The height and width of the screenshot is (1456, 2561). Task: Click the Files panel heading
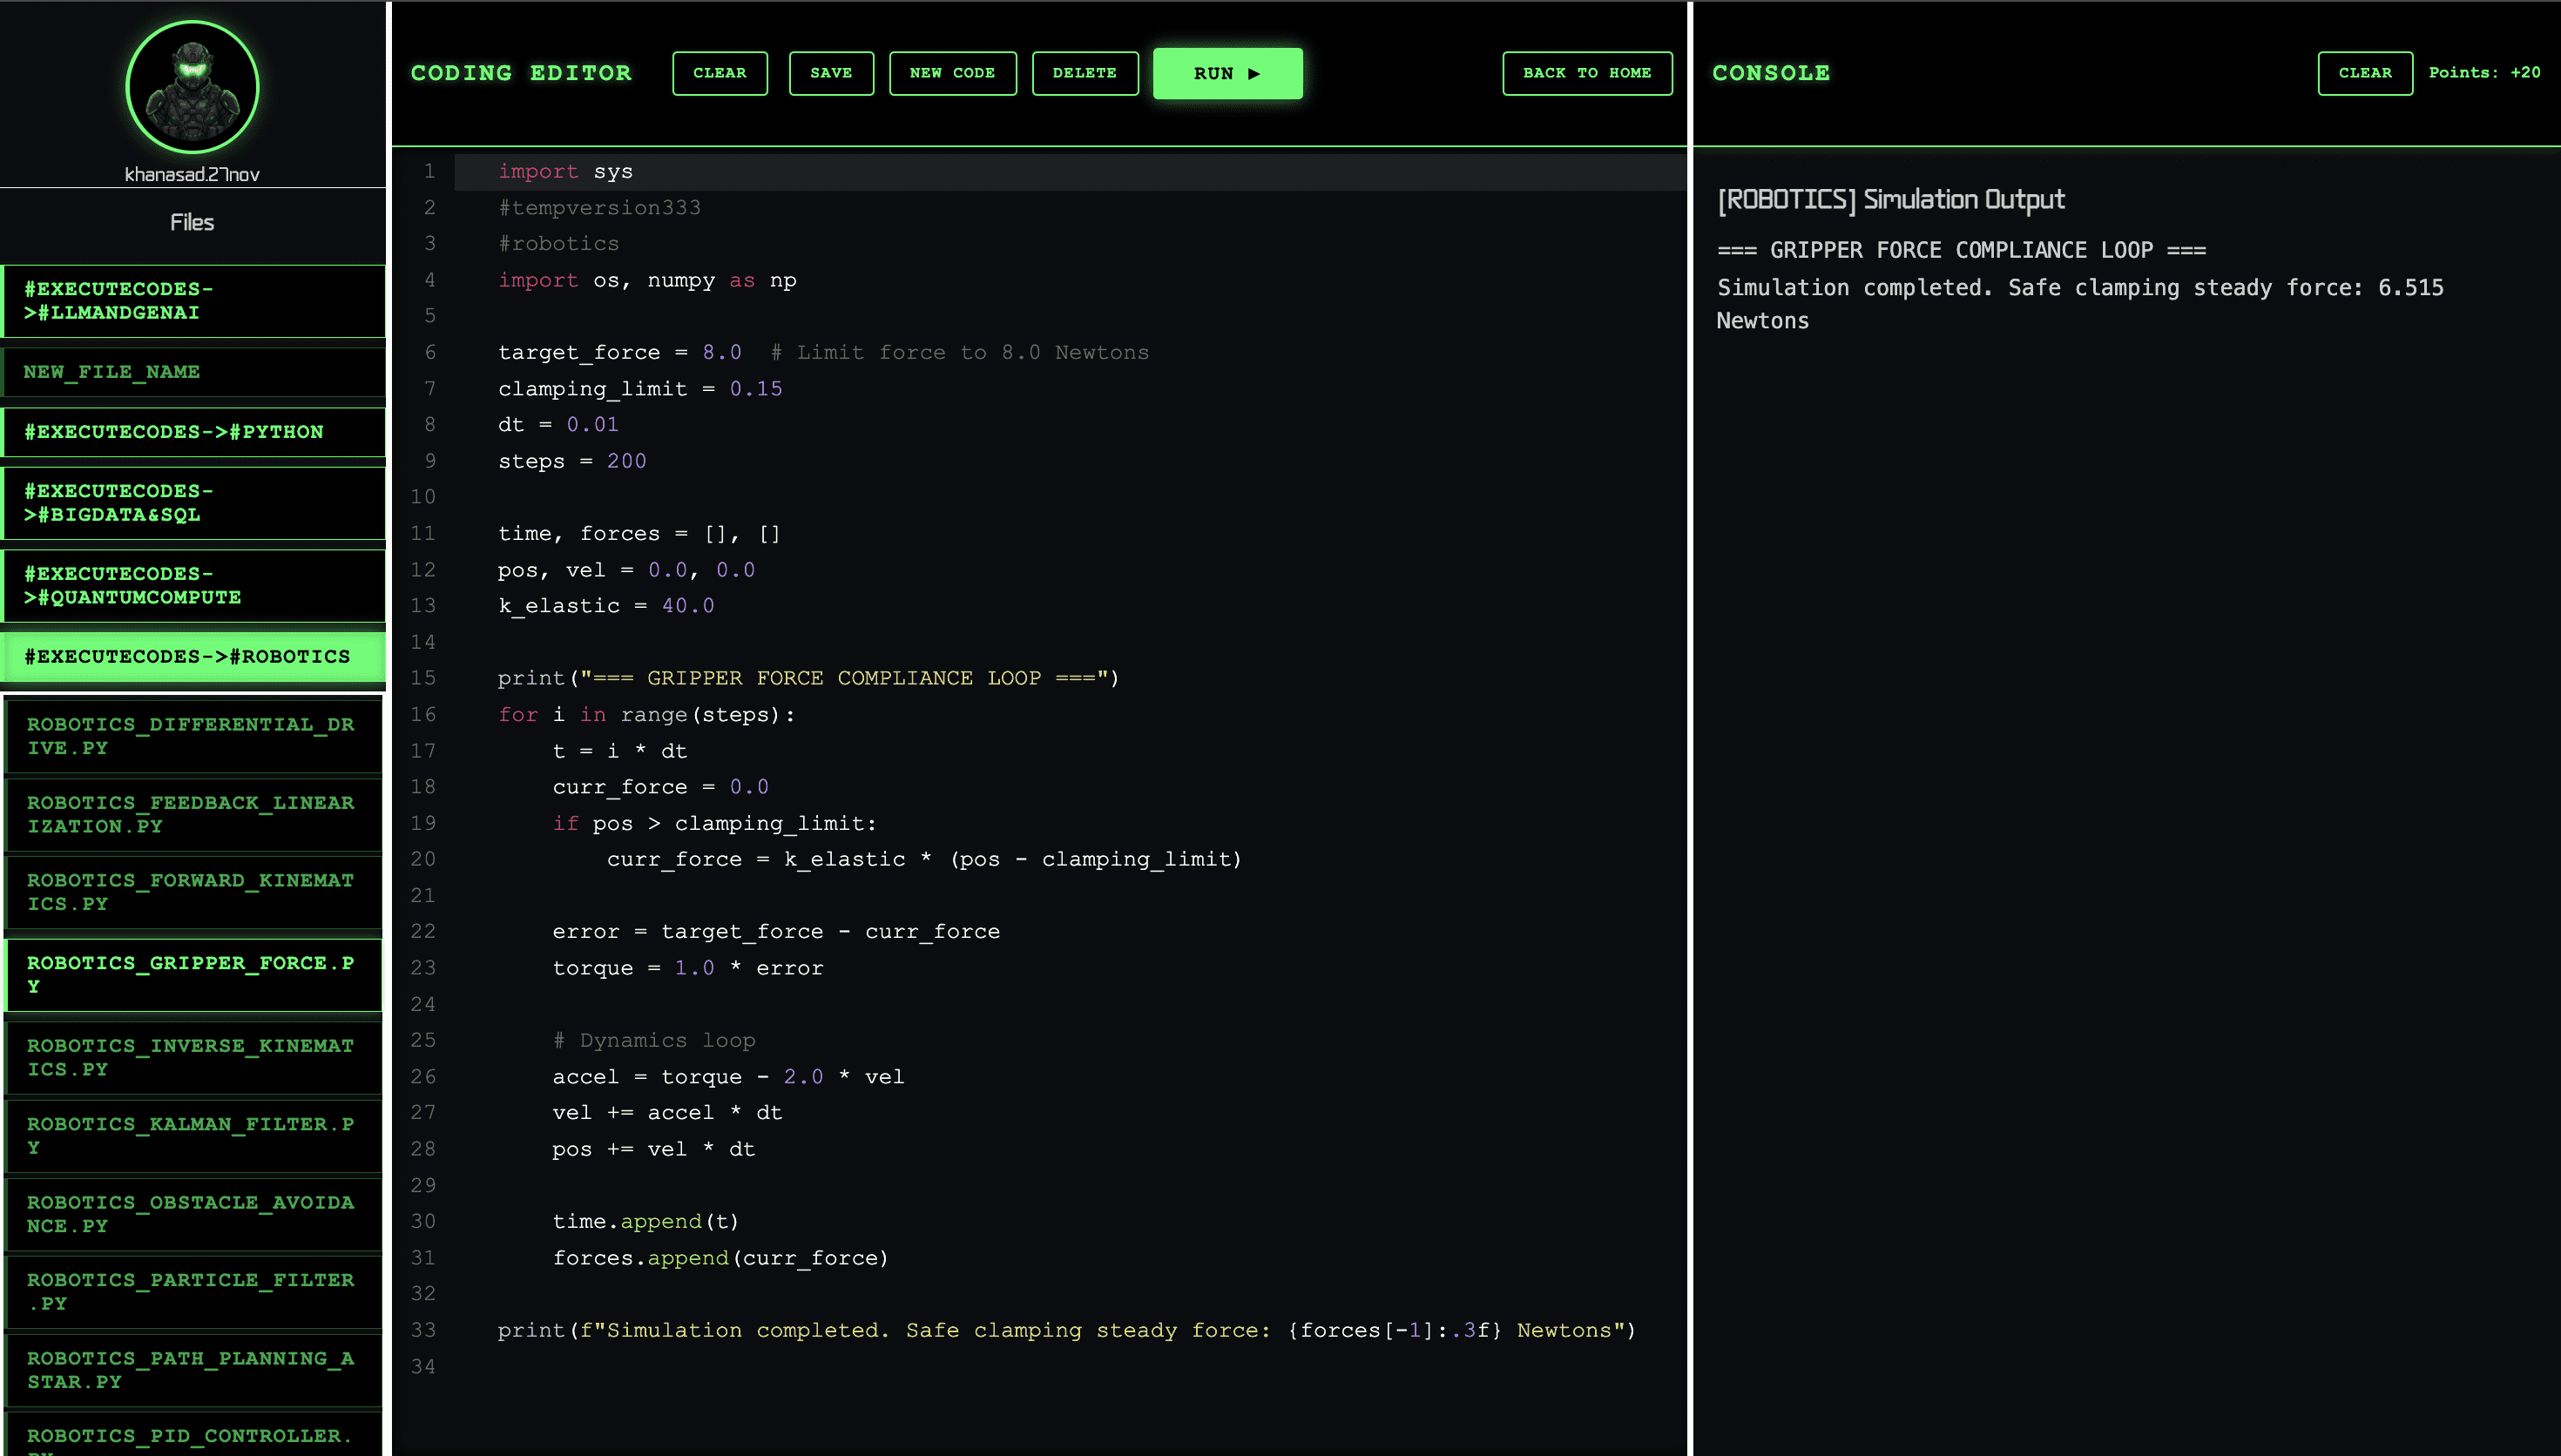coord(192,222)
